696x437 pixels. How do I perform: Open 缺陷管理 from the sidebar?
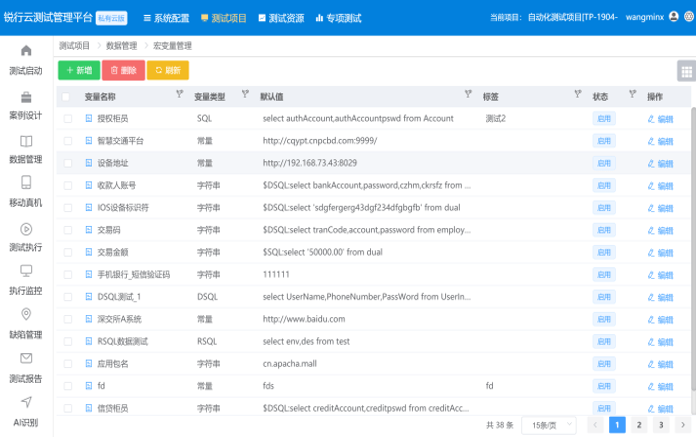point(26,324)
